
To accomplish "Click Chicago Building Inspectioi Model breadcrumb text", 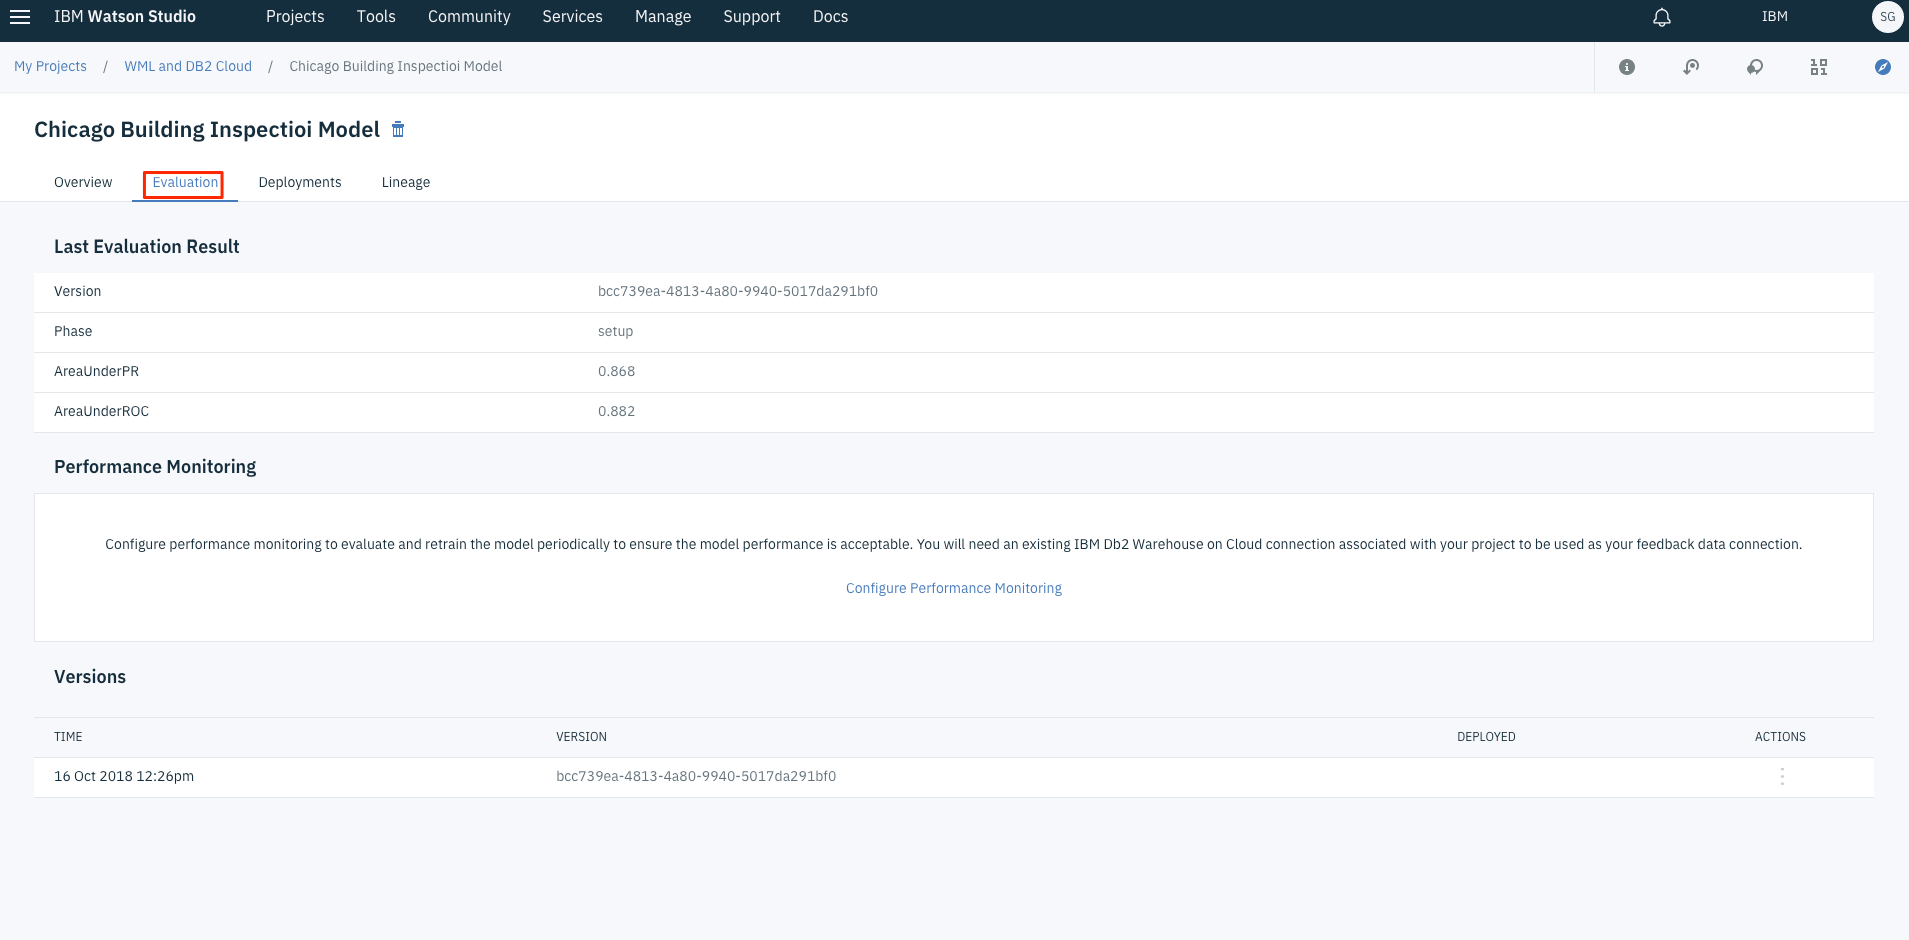I will point(396,66).
